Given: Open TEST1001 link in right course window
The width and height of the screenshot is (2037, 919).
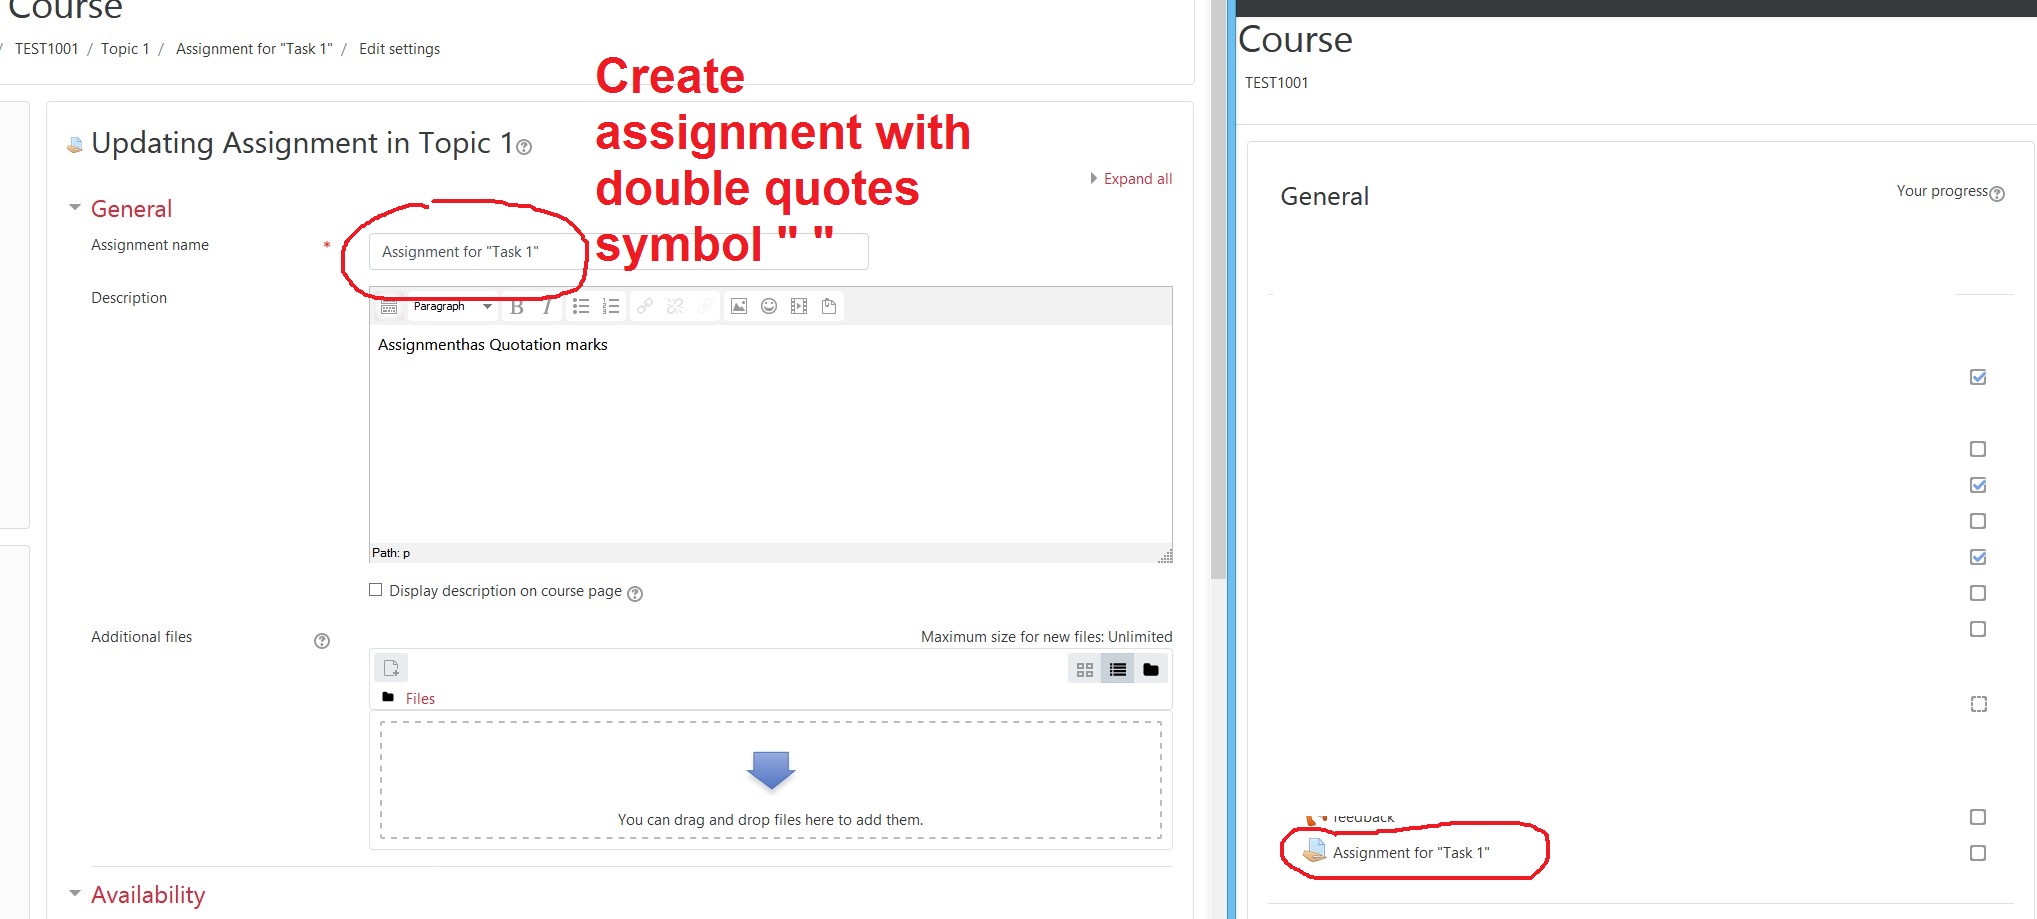Looking at the screenshot, I should coord(1276,83).
